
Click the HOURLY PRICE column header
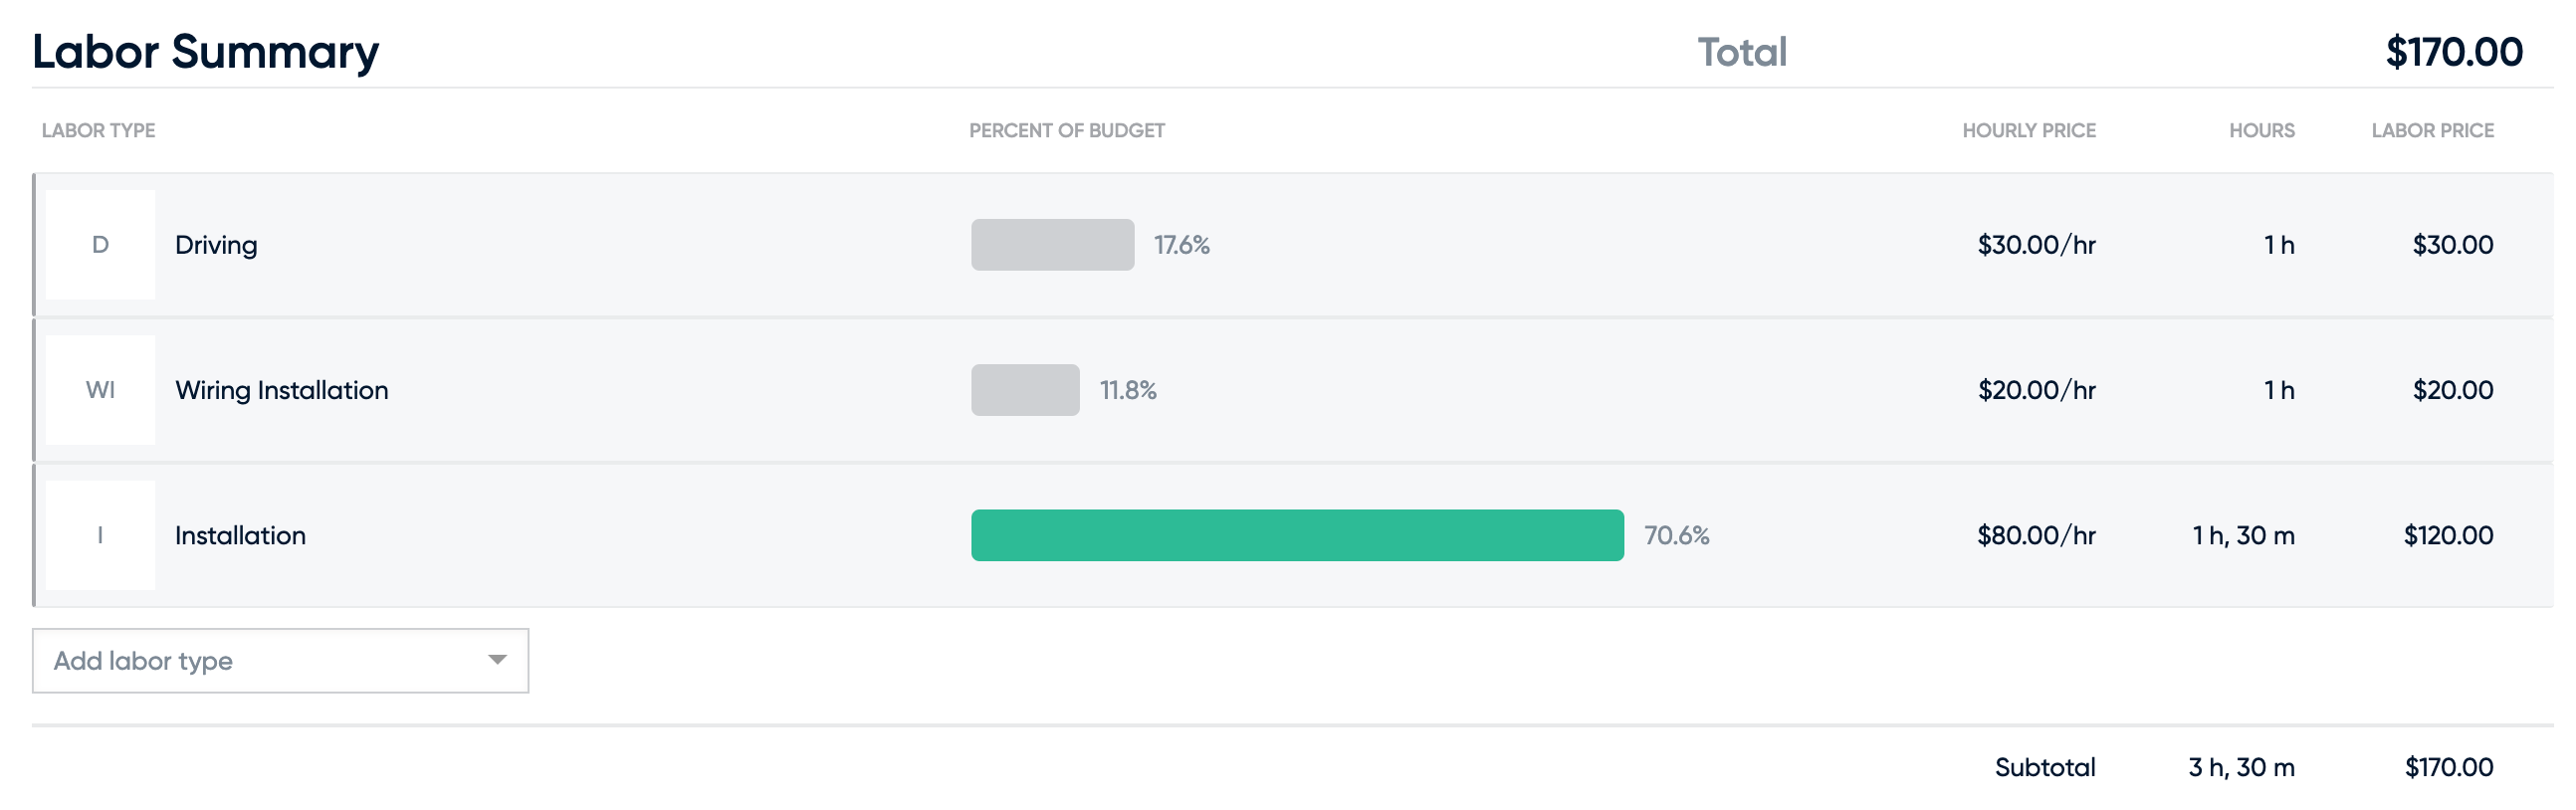coord(2029,130)
